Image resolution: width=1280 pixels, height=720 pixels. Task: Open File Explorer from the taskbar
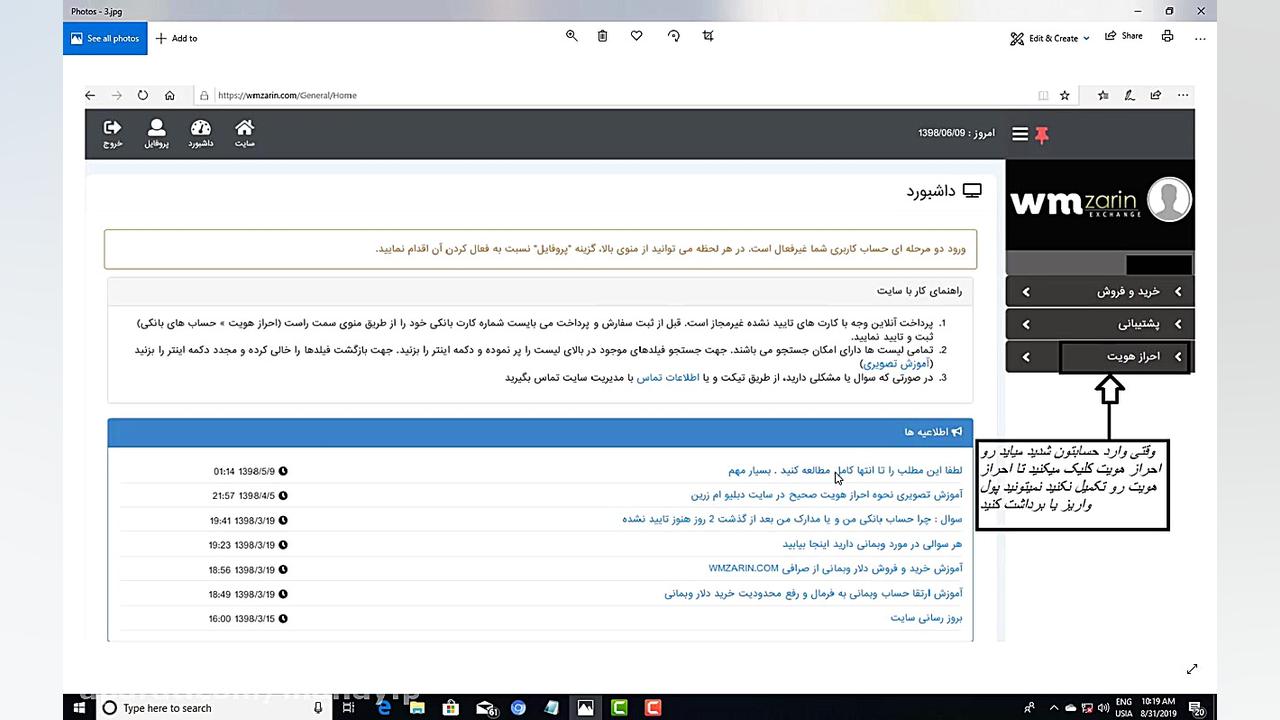coord(417,708)
